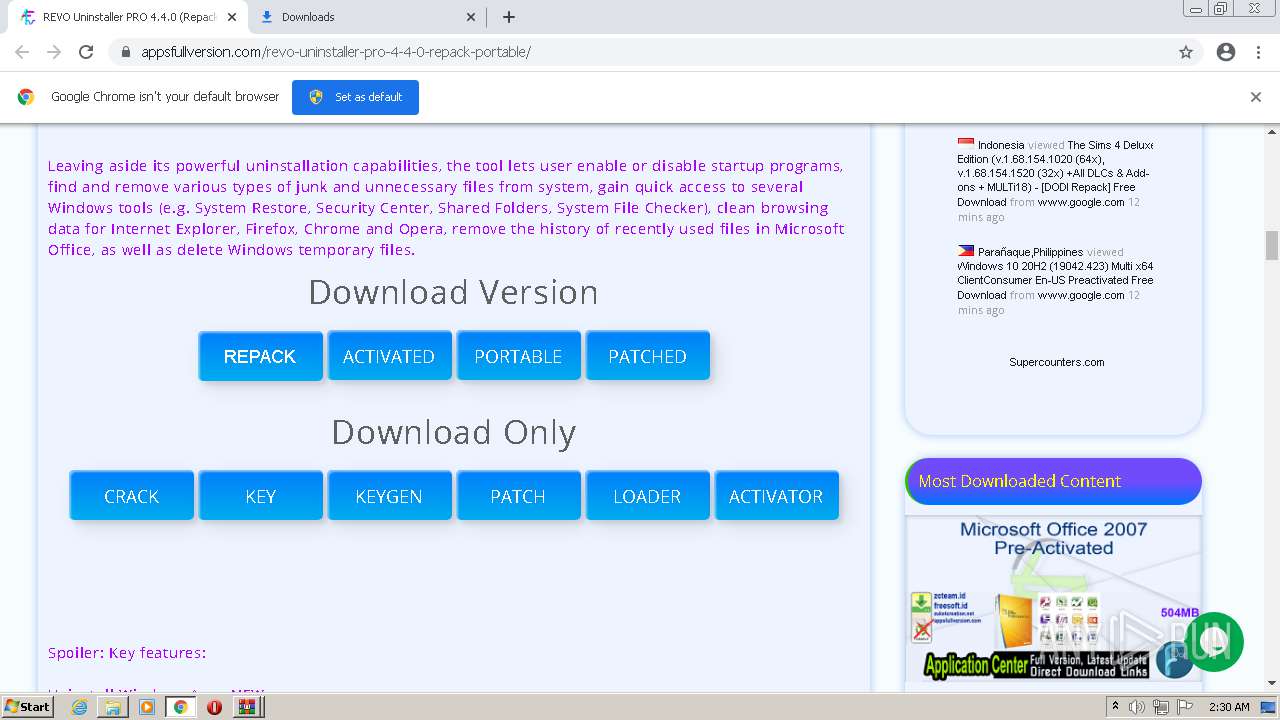Download the PORTABLE version
This screenshot has width=1280, height=720.
click(x=518, y=356)
